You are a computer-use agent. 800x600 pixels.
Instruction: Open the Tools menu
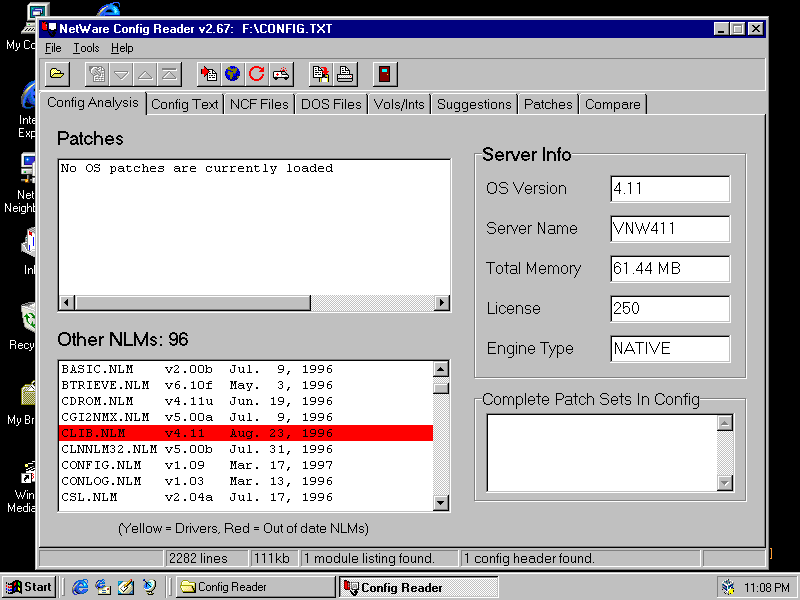86,48
